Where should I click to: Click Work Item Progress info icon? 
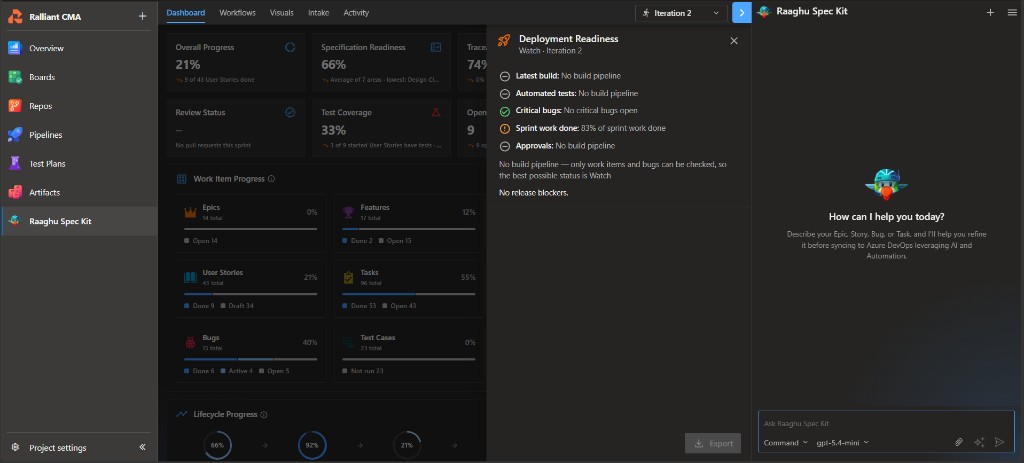point(272,179)
